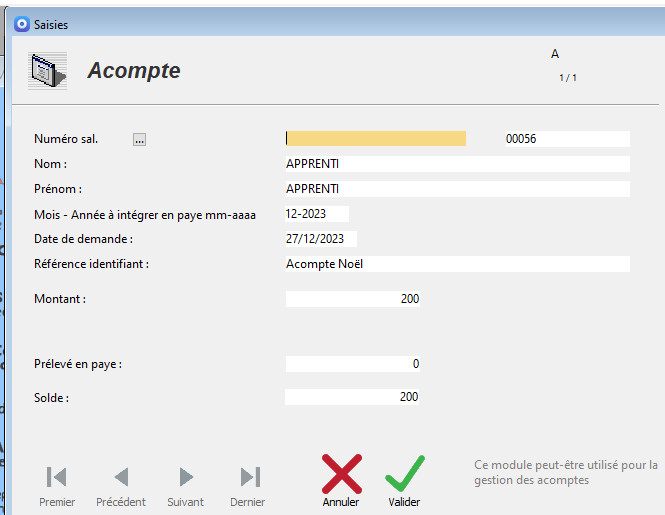Click the Prélevé en paye field

click(353, 364)
